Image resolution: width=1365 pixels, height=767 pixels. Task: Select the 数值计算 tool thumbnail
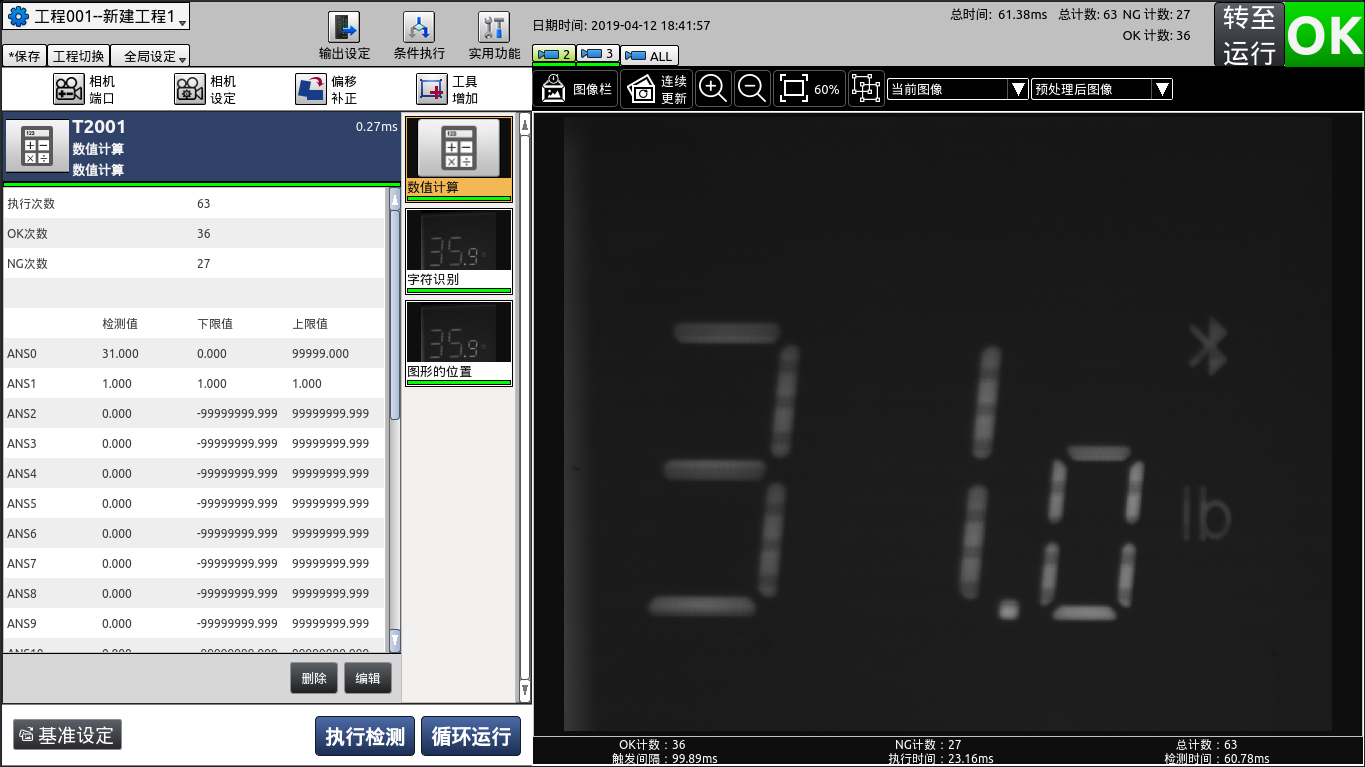[x=459, y=160]
